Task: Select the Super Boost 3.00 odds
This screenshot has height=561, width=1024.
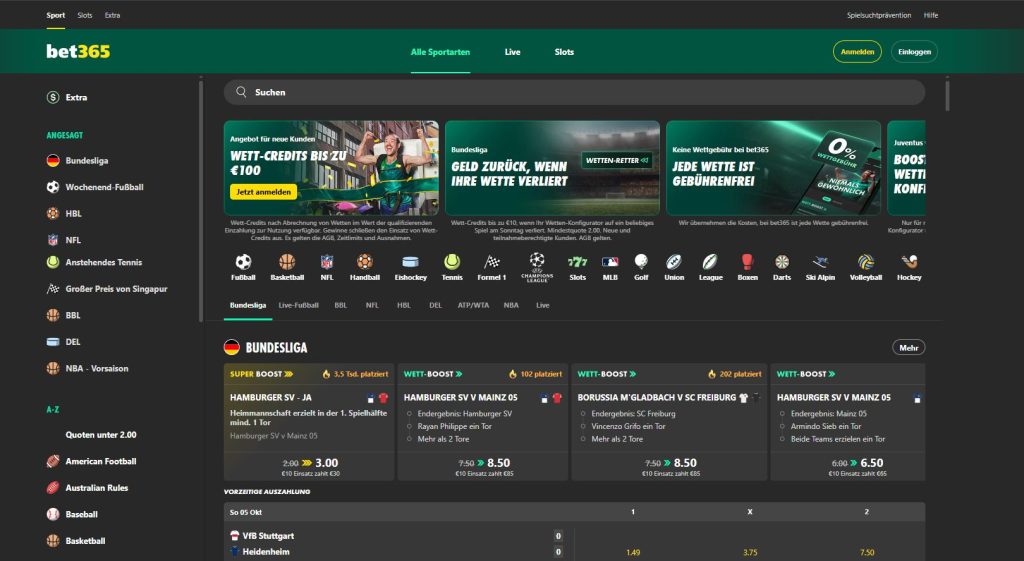Action: [x=310, y=466]
